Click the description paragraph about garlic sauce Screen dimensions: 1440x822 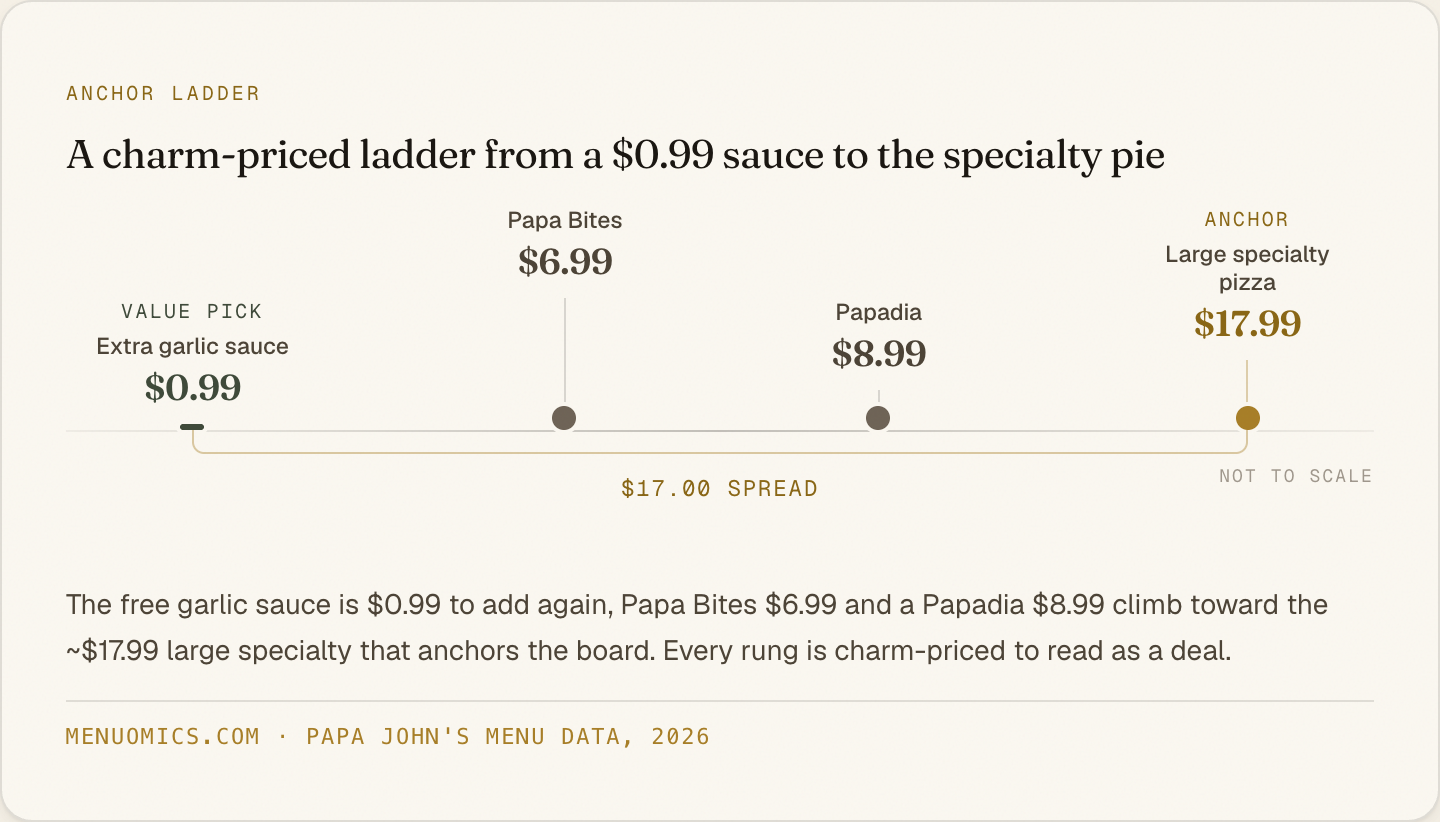click(x=697, y=628)
